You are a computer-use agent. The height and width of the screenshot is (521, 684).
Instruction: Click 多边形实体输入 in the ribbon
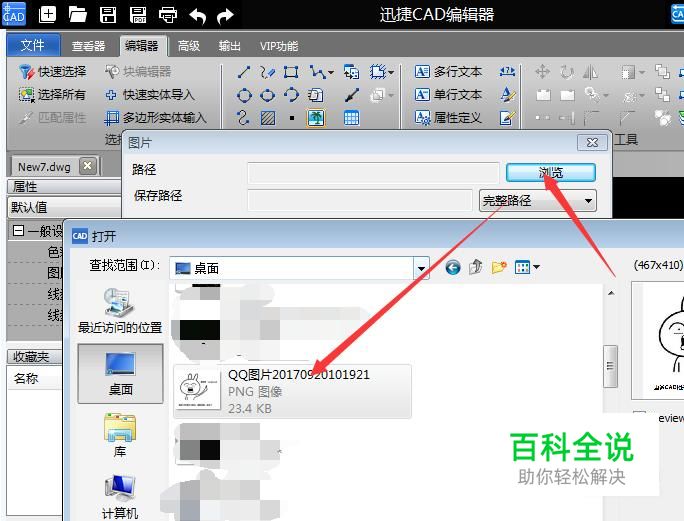coord(155,118)
